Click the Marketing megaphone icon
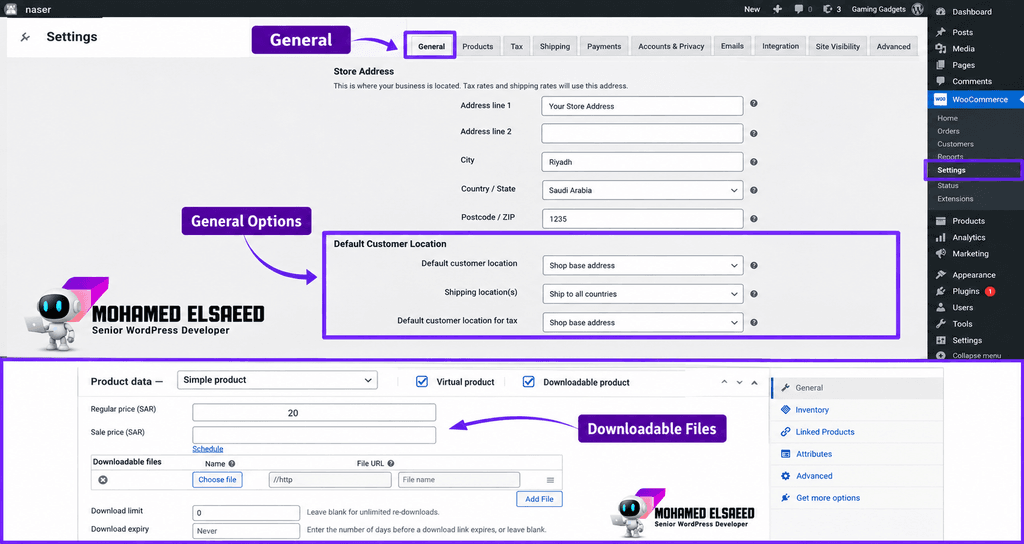This screenshot has height=544, width=1024. point(940,253)
